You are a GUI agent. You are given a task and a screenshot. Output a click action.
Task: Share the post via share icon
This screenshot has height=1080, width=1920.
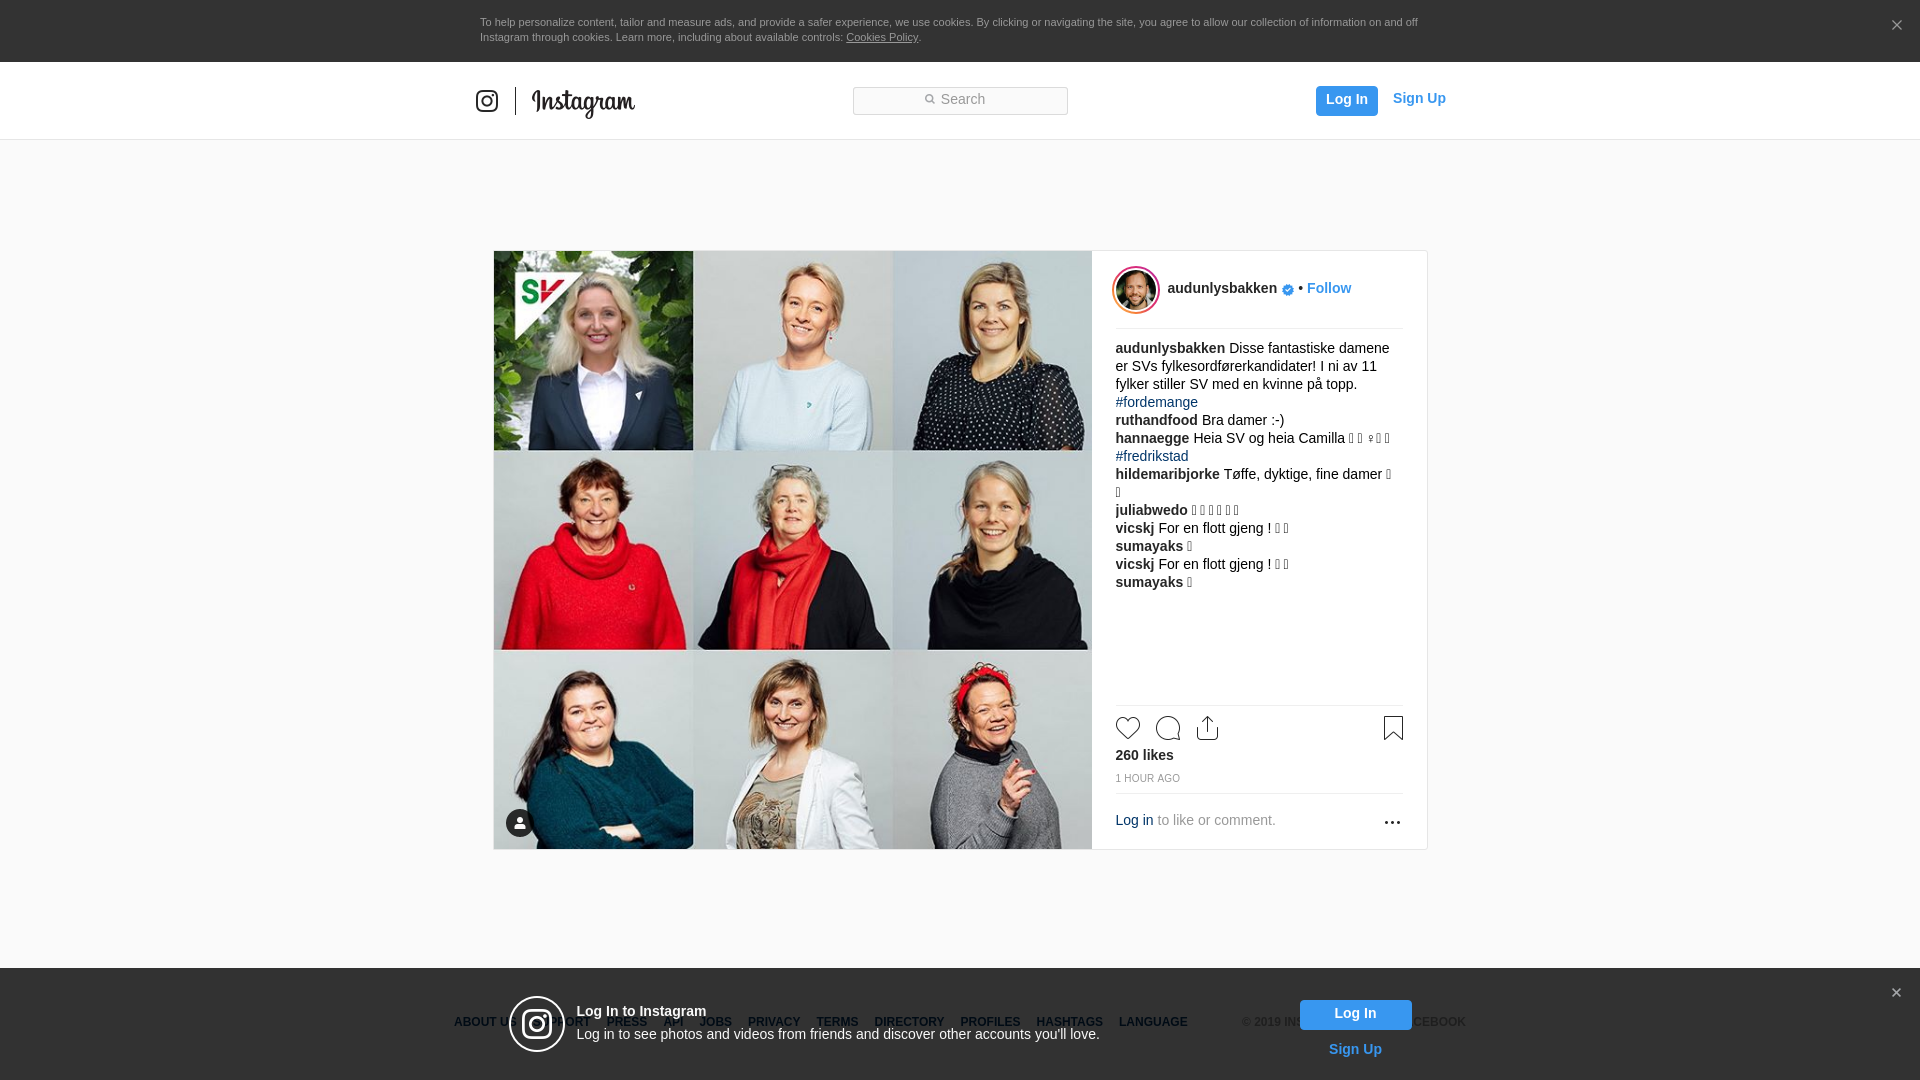[x=1207, y=728]
